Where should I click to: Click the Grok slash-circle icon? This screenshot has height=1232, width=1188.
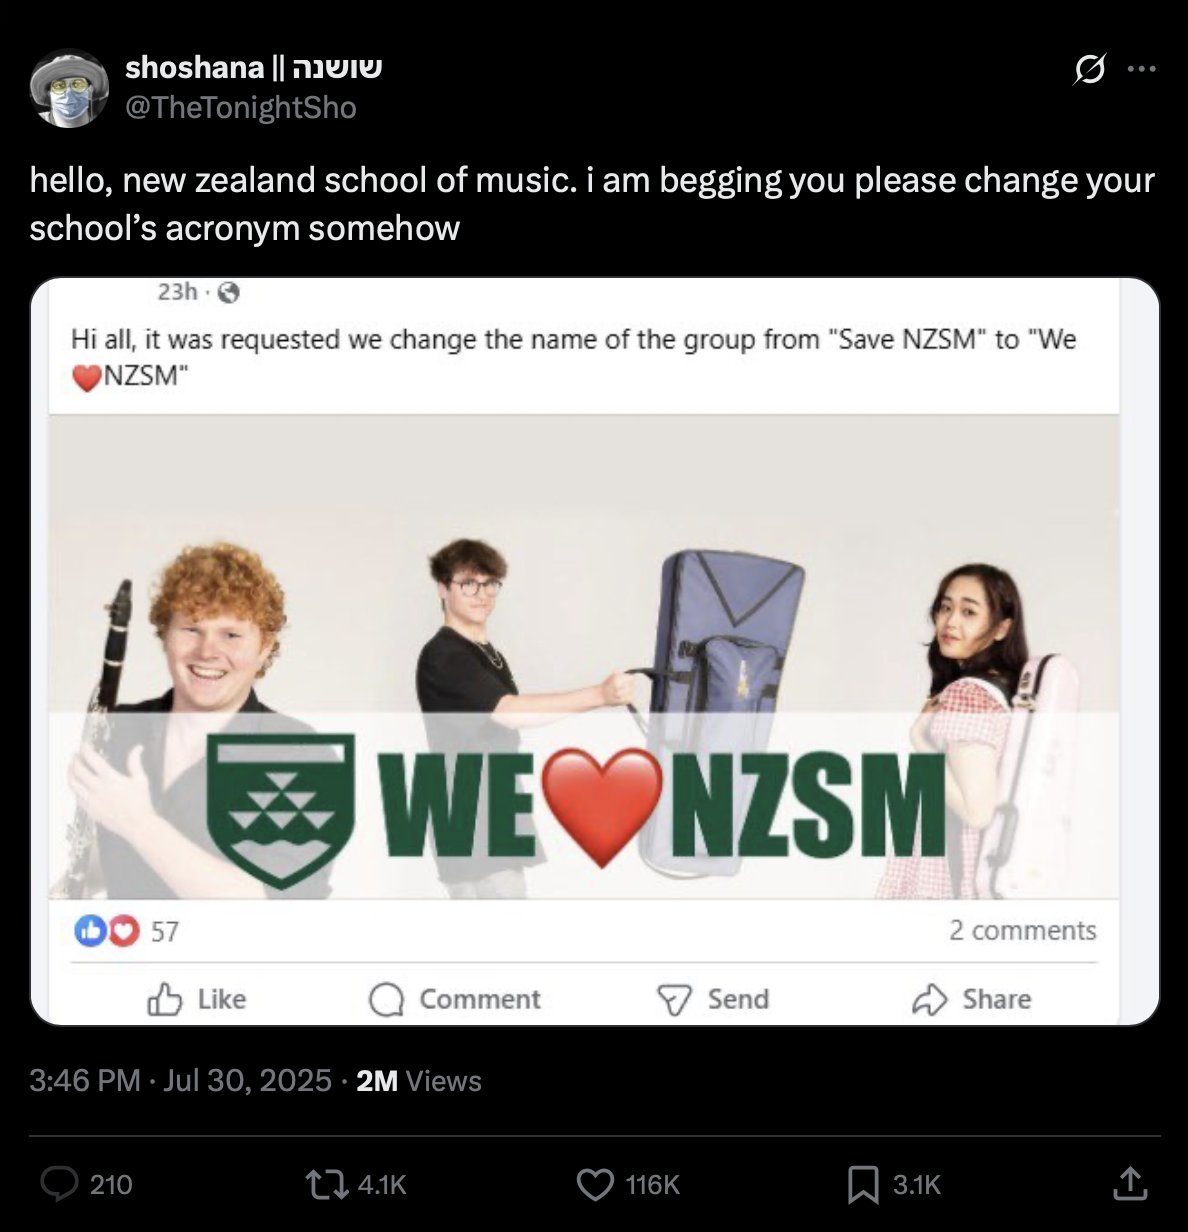(x=1089, y=69)
